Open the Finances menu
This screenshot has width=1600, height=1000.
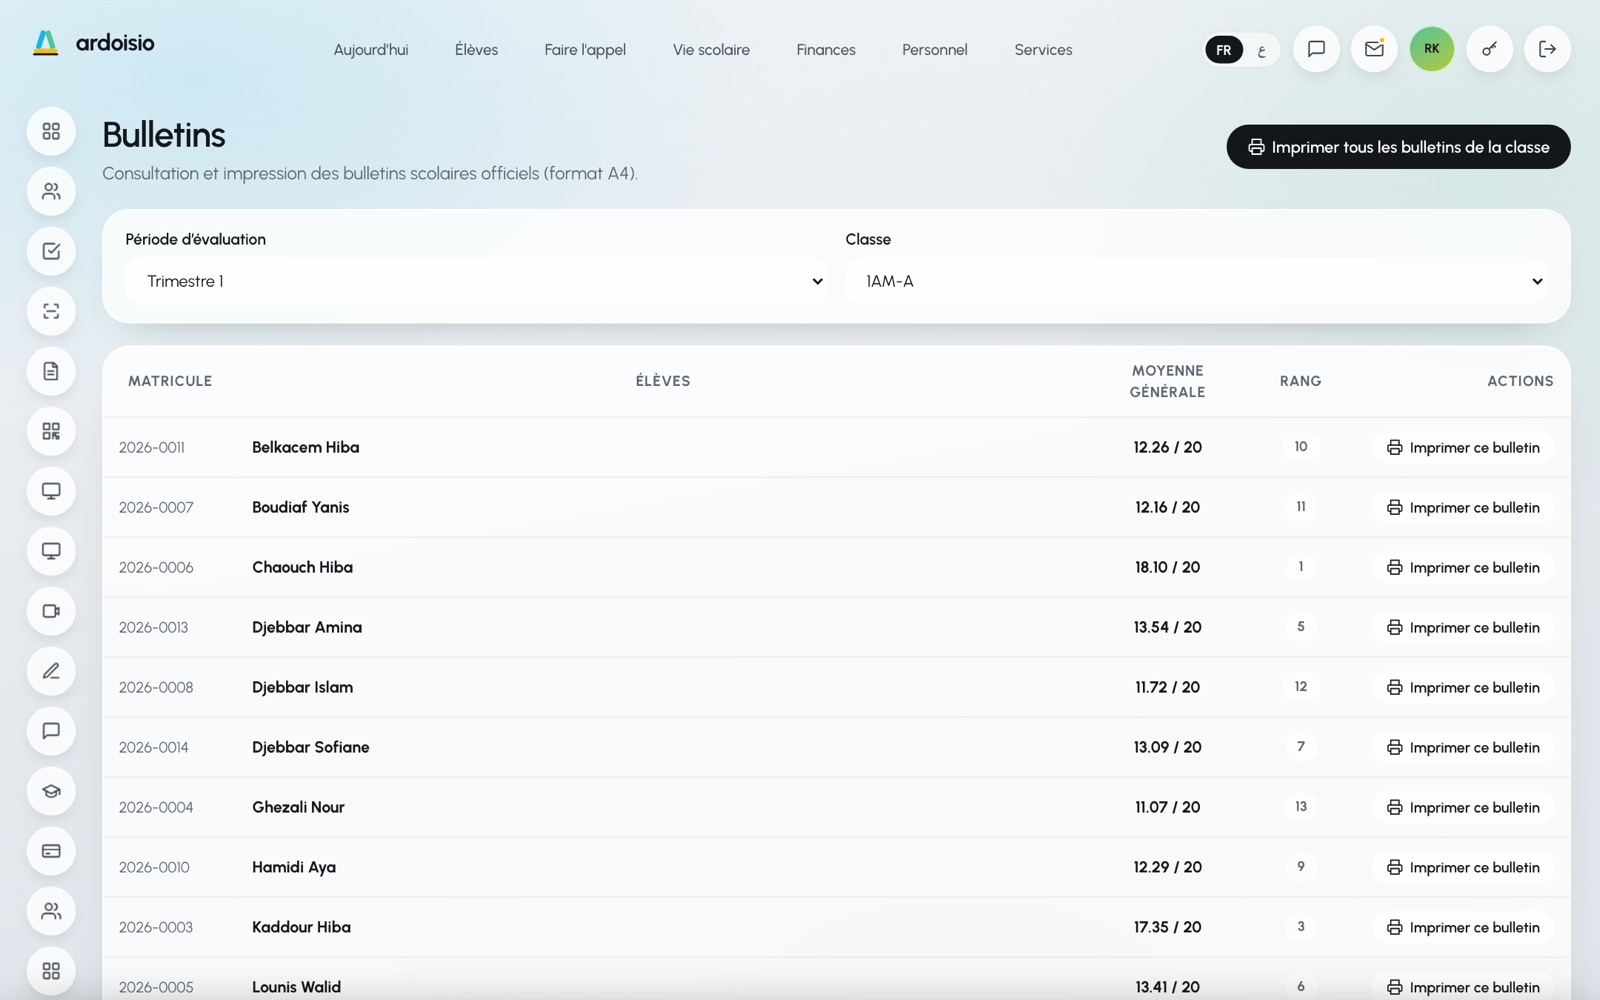pos(826,50)
